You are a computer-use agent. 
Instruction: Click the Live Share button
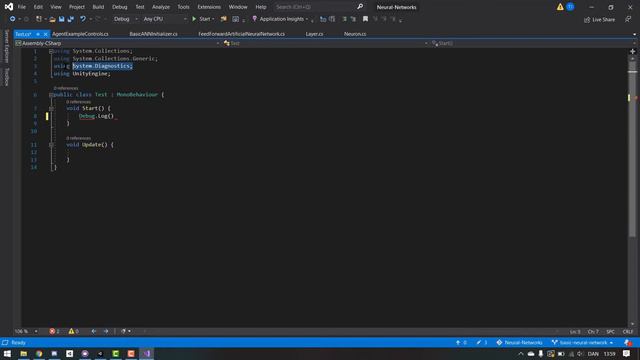599,20
